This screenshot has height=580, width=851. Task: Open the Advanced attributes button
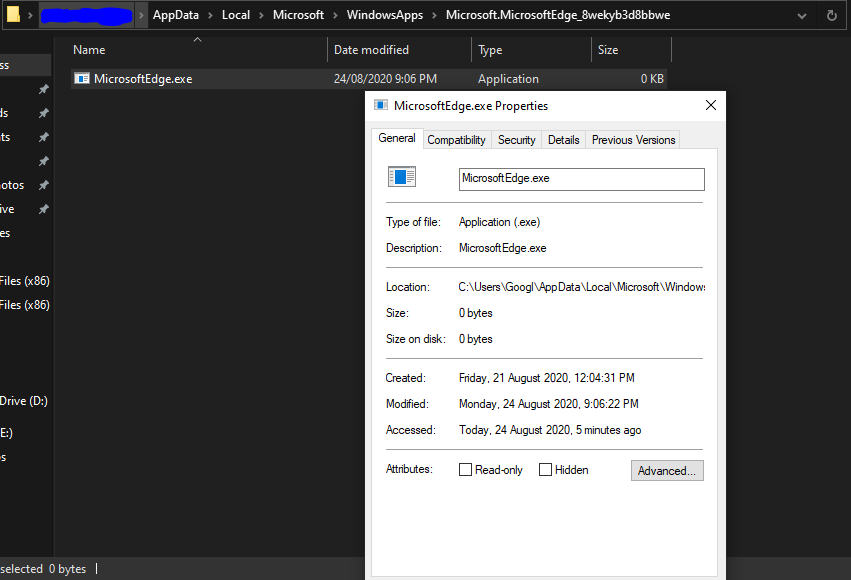[x=667, y=470]
